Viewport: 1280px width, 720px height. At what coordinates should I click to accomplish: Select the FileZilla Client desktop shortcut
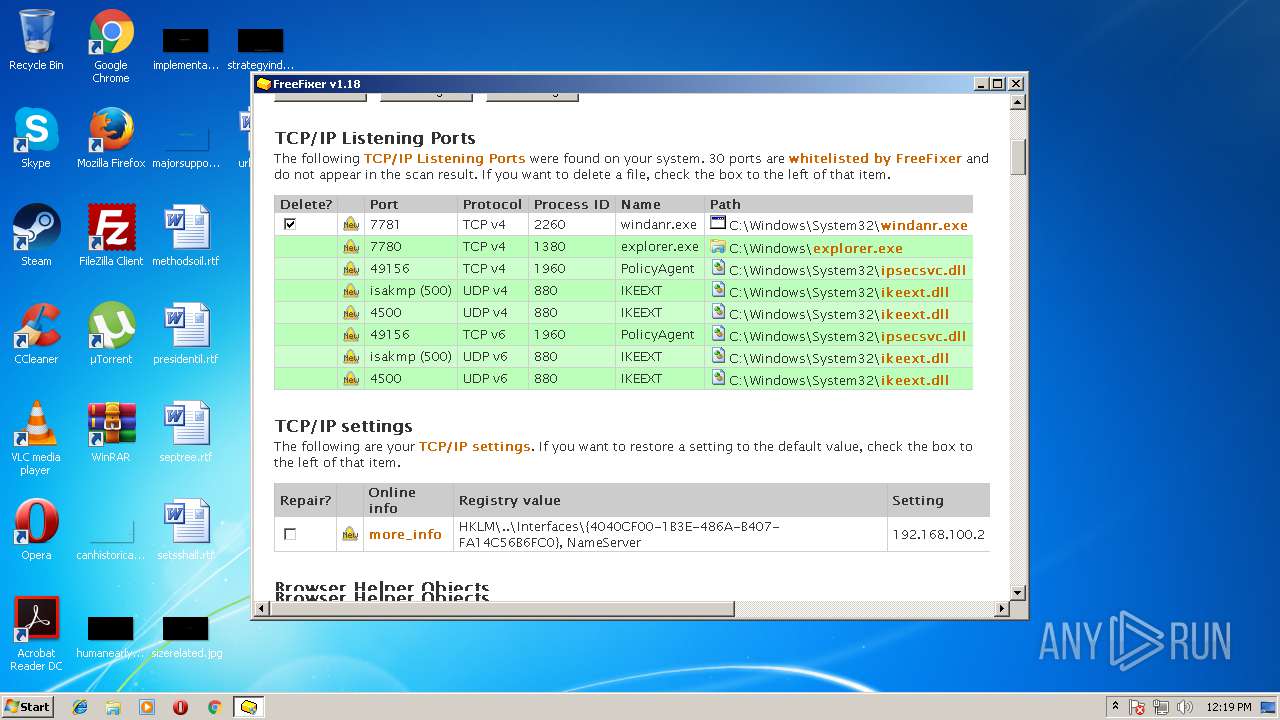coord(111,236)
